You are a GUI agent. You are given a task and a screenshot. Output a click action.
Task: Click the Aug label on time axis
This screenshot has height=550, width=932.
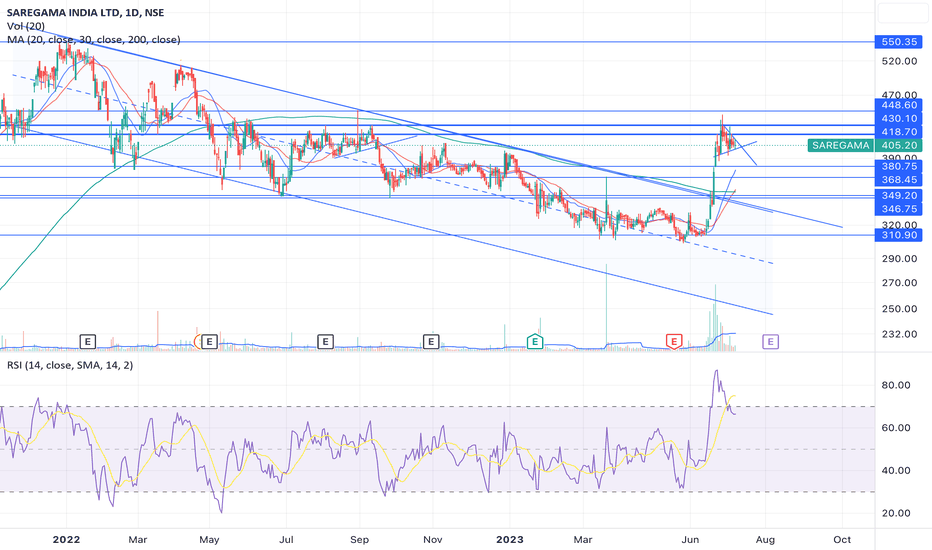pyautogui.click(x=765, y=540)
